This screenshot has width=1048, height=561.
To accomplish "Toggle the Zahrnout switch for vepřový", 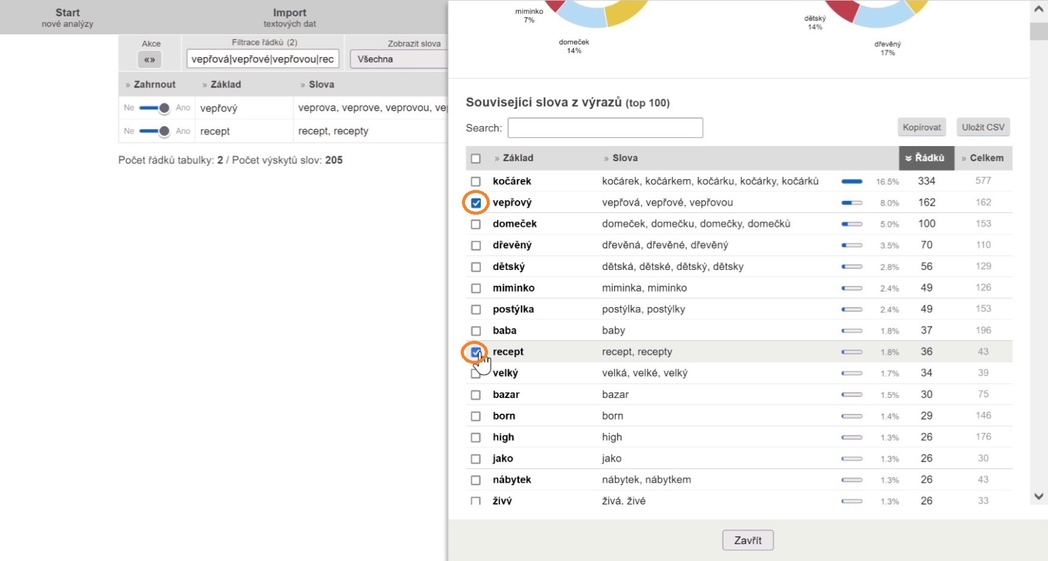I will 155,108.
